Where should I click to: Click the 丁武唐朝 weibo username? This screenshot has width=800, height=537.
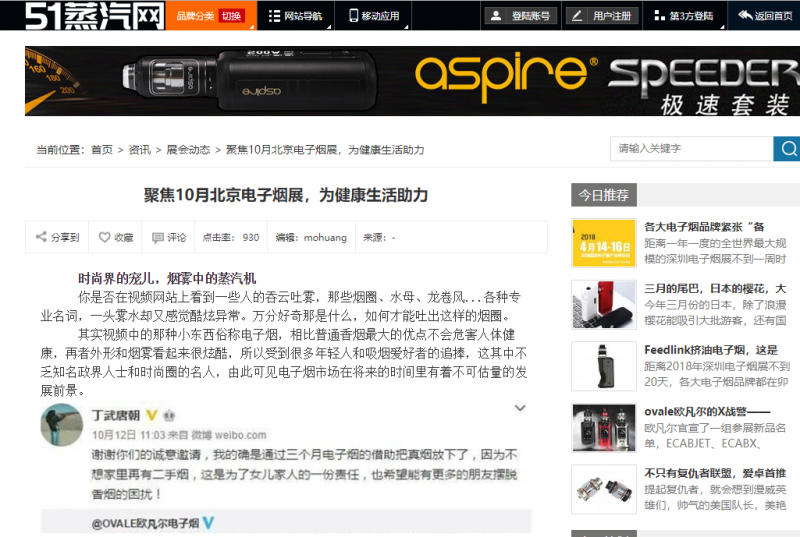click(116, 416)
